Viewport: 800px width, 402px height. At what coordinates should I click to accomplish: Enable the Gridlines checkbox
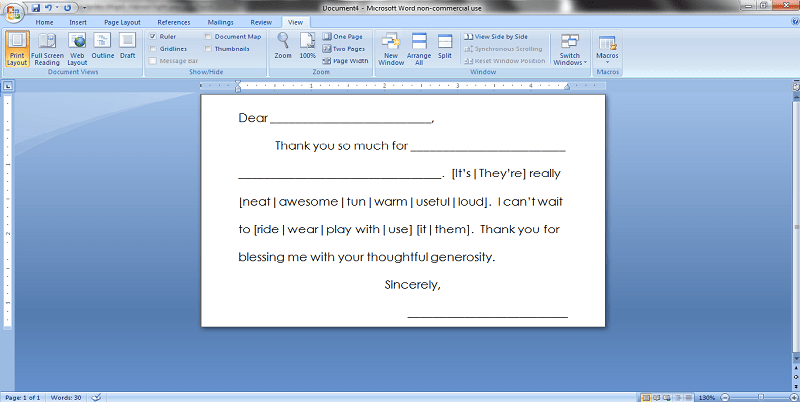[152, 48]
